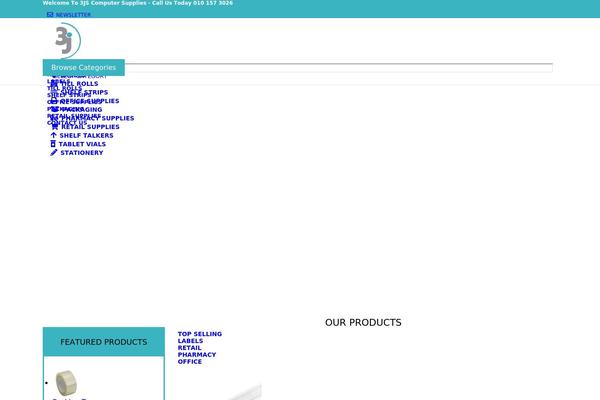Click the Our Products heading
The width and height of the screenshot is (600, 400).
pyautogui.click(x=363, y=323)
